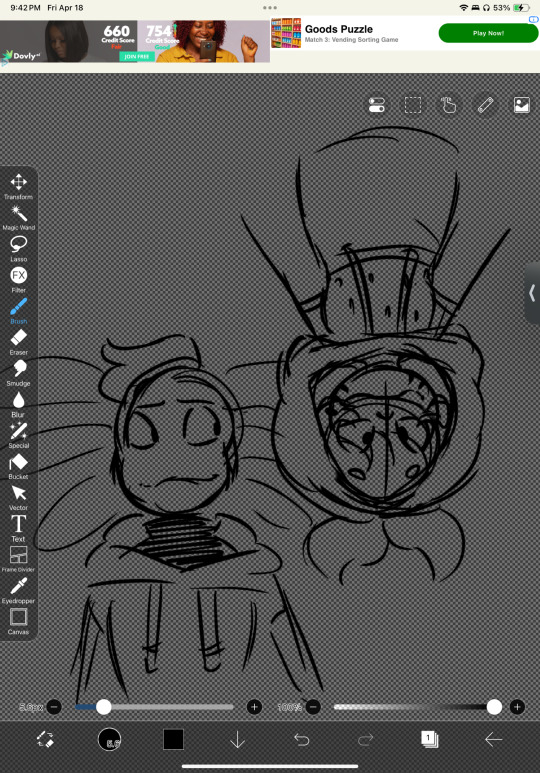Image resolution: width=540 pixels, height=773 pixels.
Task: Switch between brush and eraser
Action: point(45,739)
